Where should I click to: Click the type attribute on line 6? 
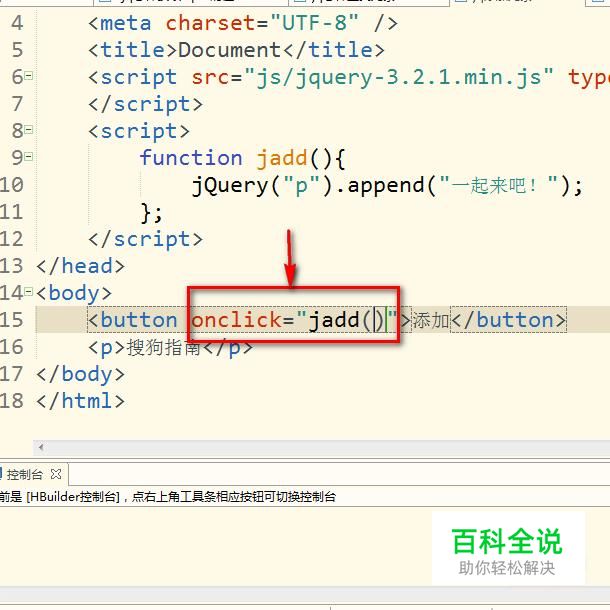pyautogui.click(x=588, y=78)
